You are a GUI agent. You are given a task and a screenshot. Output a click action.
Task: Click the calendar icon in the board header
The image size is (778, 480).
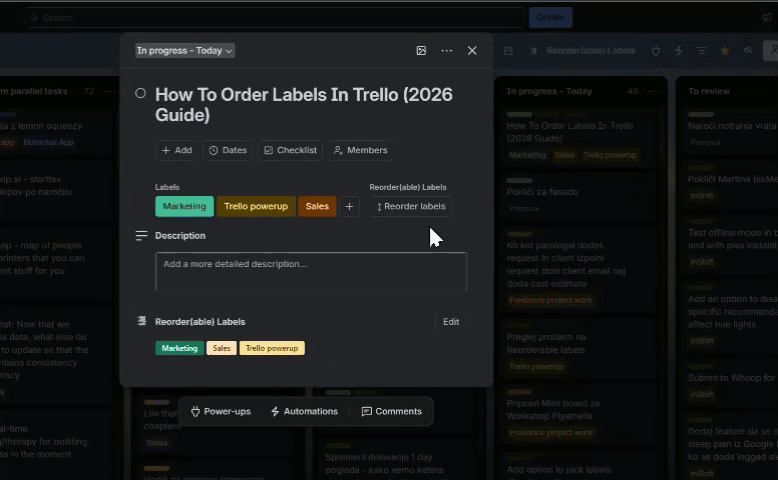[x=508, y=51]
